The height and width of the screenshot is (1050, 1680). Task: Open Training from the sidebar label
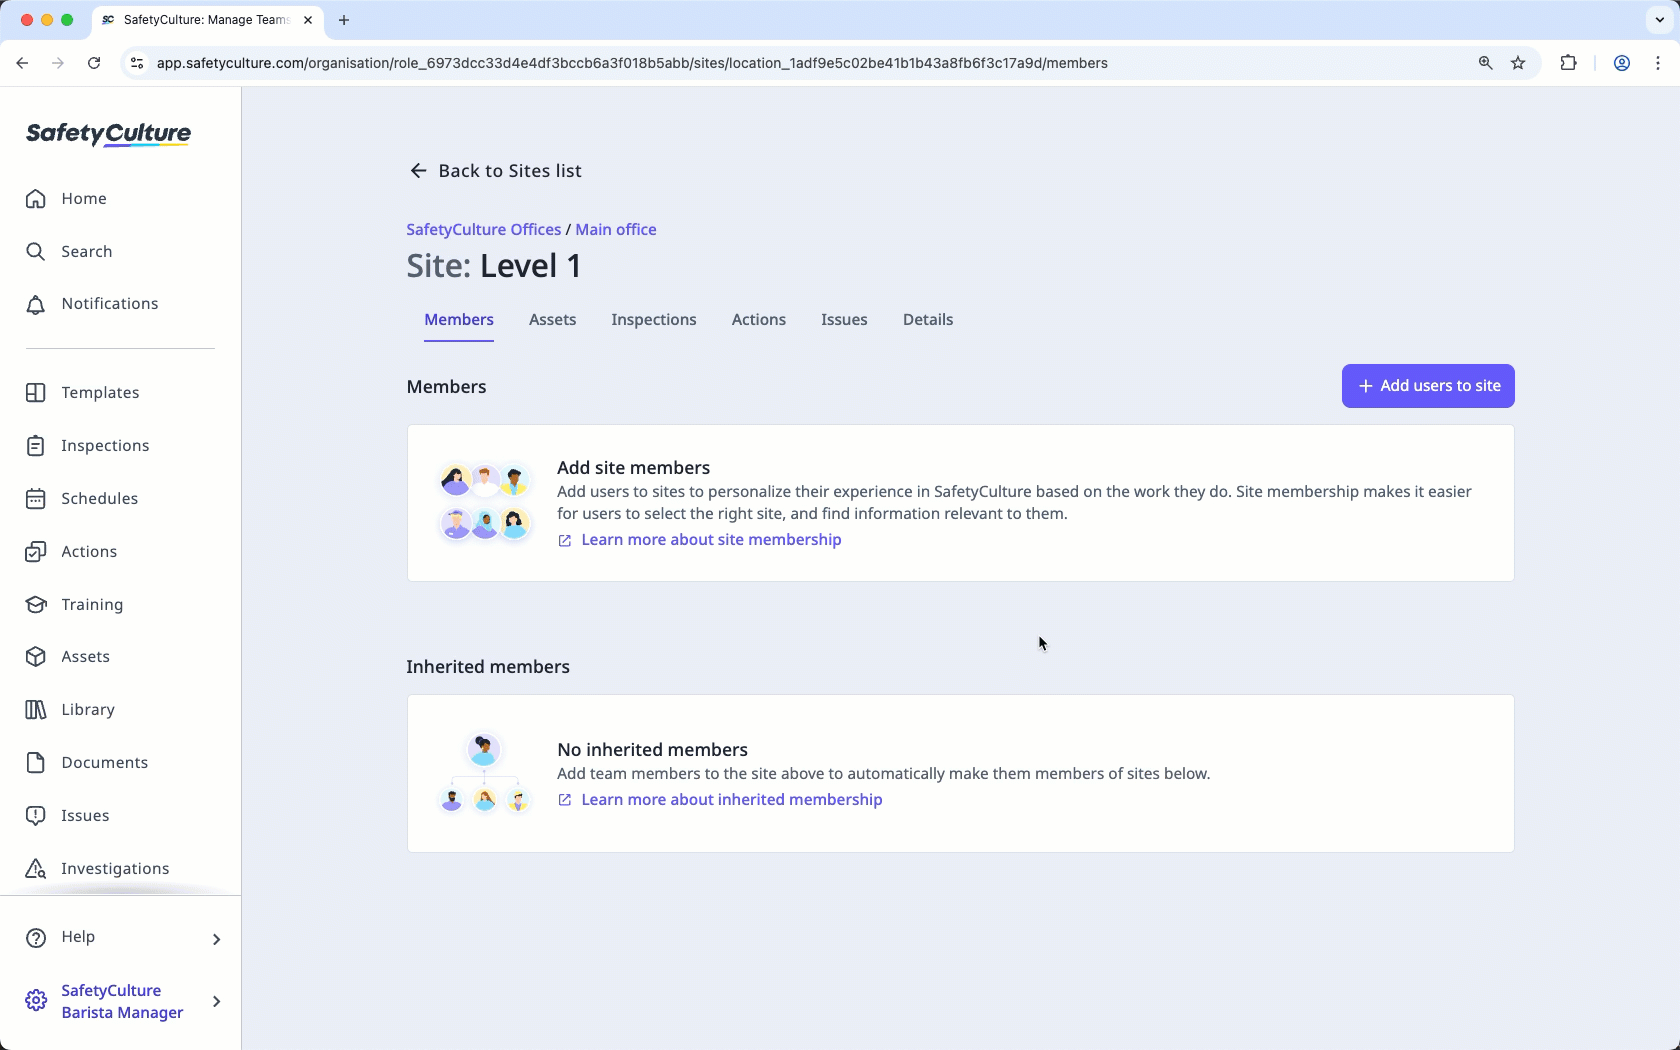click(92, 605)
